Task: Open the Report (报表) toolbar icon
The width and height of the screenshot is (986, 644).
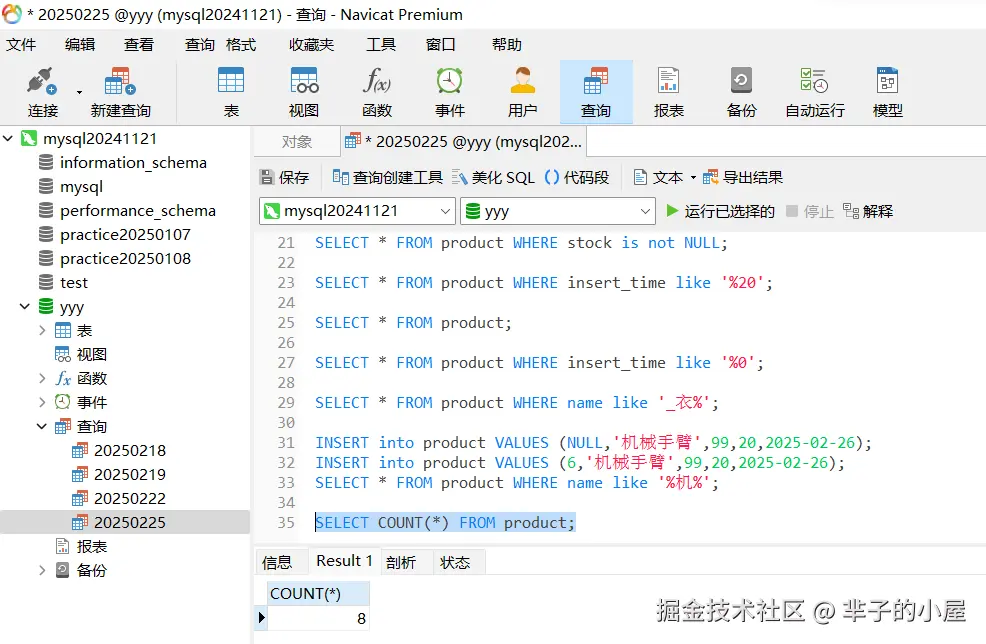Action: (x=668, y=92)
